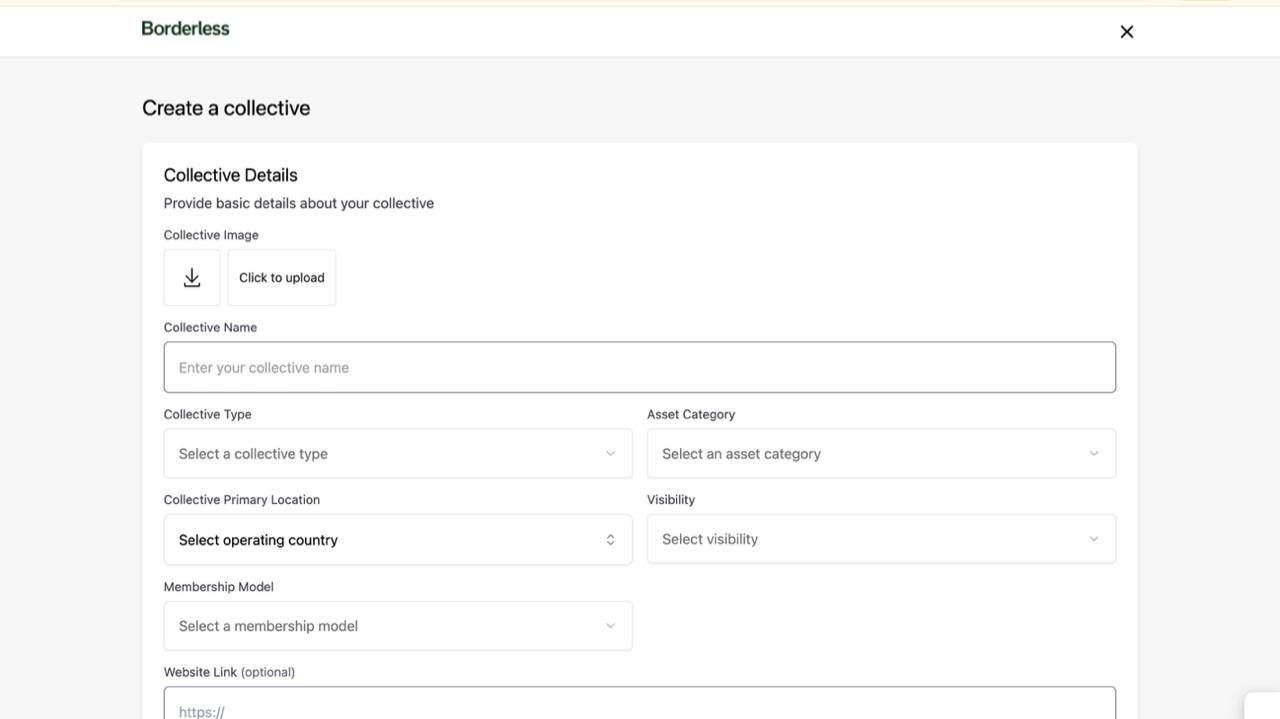
Task: Click the chevron in the Membership Model field
Action: (x=610, y=626)
